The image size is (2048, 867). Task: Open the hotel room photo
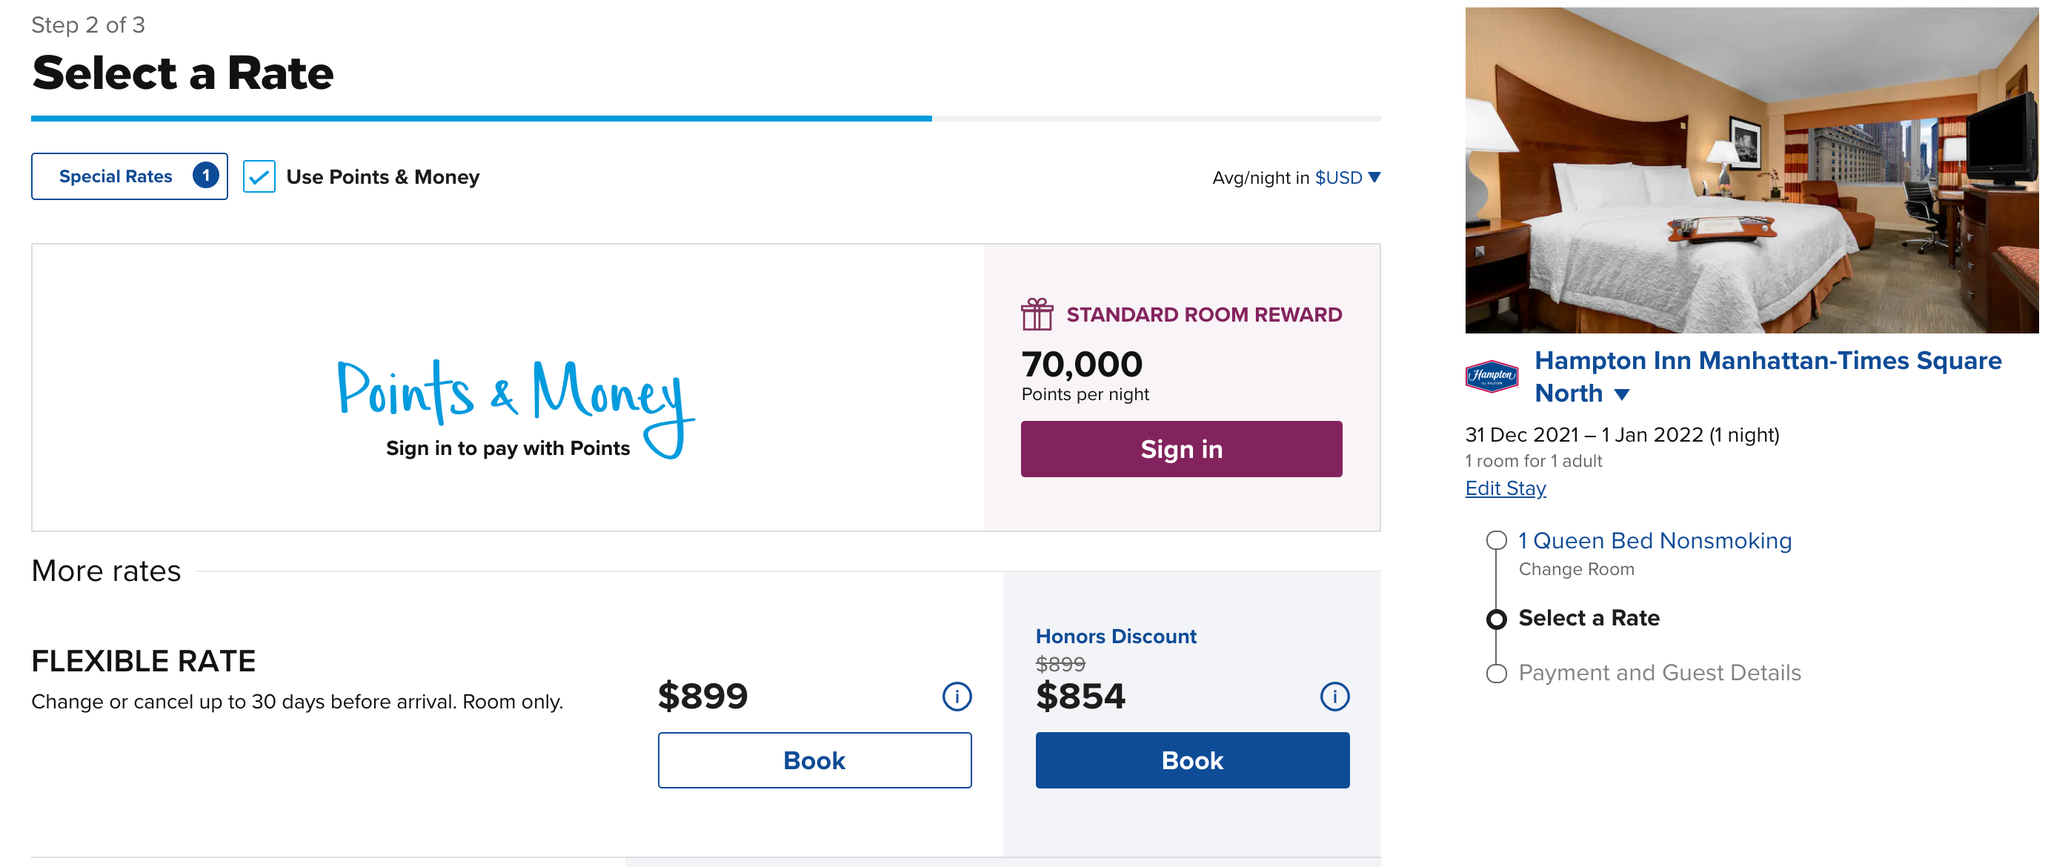click(1751, 170)
